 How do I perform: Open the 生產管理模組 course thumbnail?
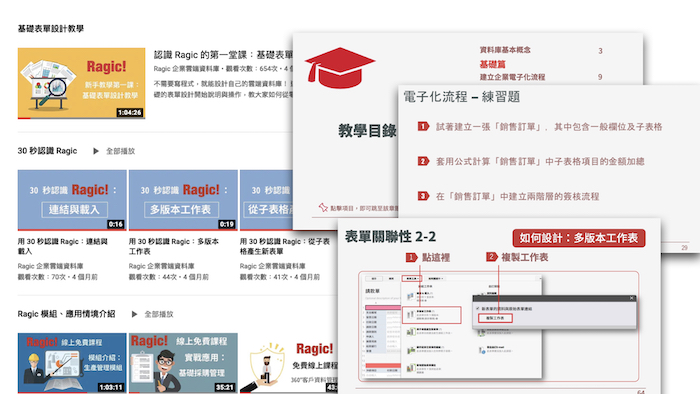click(x=72, y=363)
